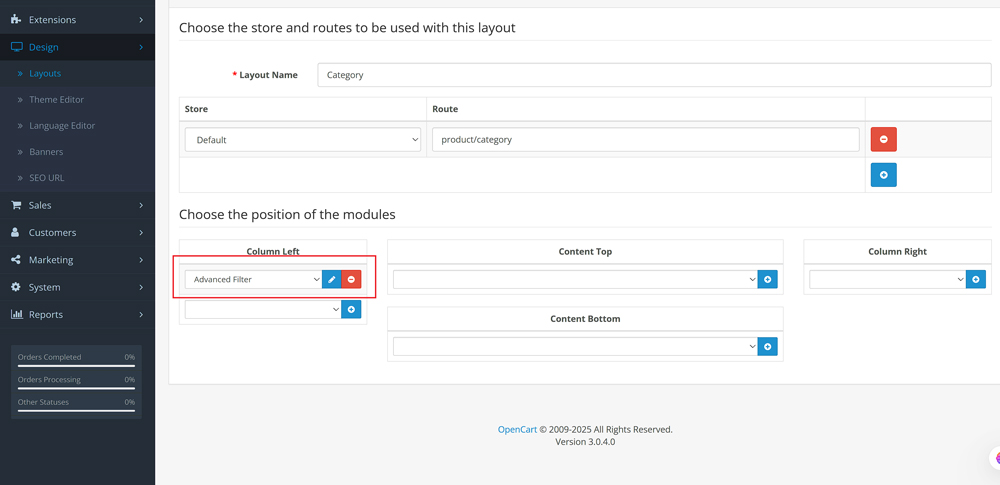Image resolution: width=1000 pixels, height=485 pixels.
Task: Click the Layout Name text field
Action: click(x=654, y=75)
